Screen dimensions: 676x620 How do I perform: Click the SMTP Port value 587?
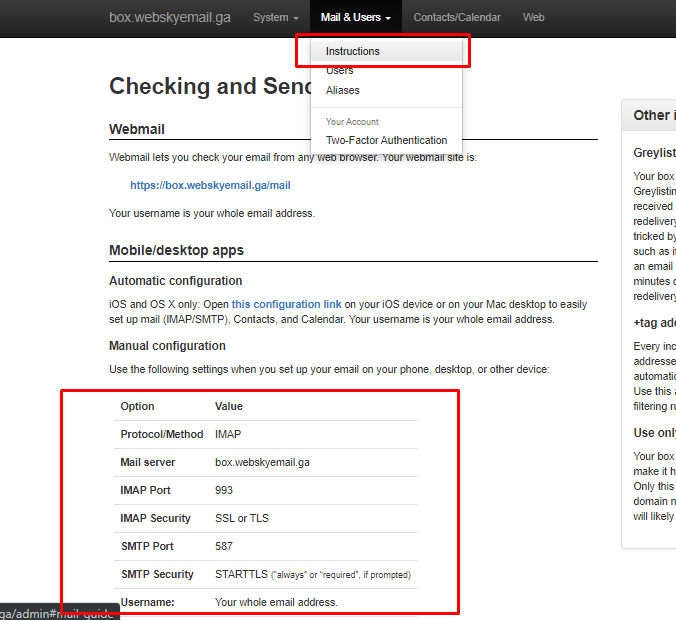[x=224, y=546]
